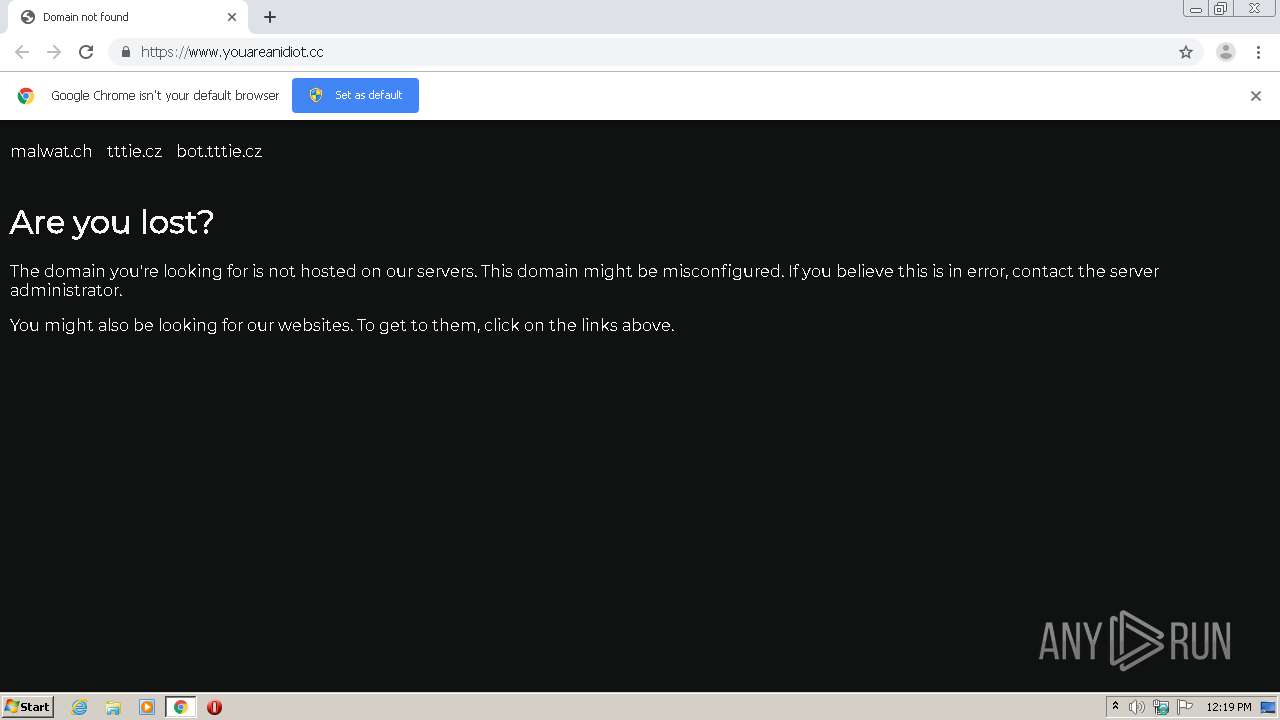The height and width of the screenshot is (720, 1280).
Task: Click the network tray icon
Action: click(x=1161, y=707)
